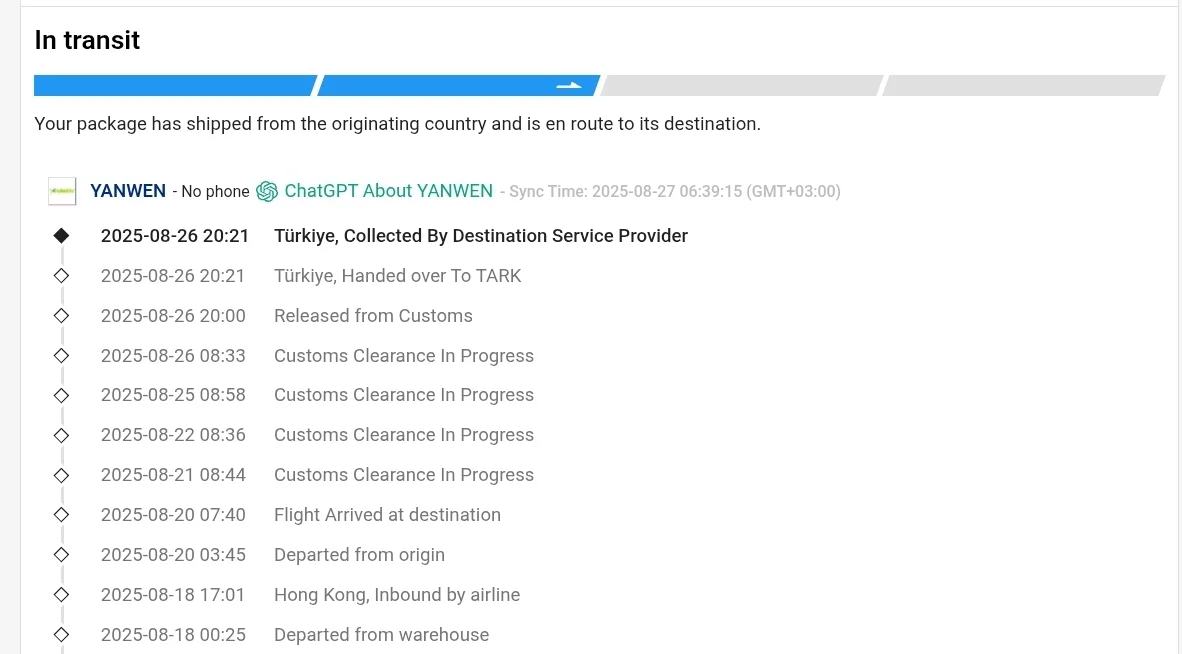Click the last gray progress bar segment
The height and width of the screenshot is (654, 1182).
(x=1023, y=86)
